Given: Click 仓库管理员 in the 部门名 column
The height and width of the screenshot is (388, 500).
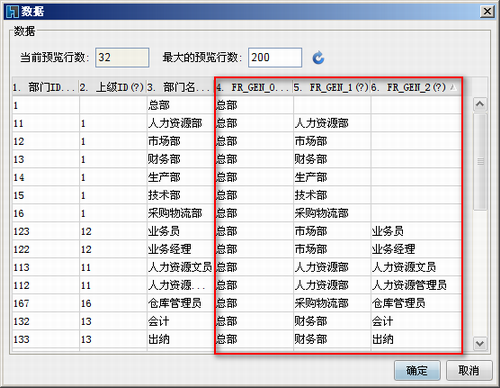Looking at the screenshot, I should [x=175, y=304].
